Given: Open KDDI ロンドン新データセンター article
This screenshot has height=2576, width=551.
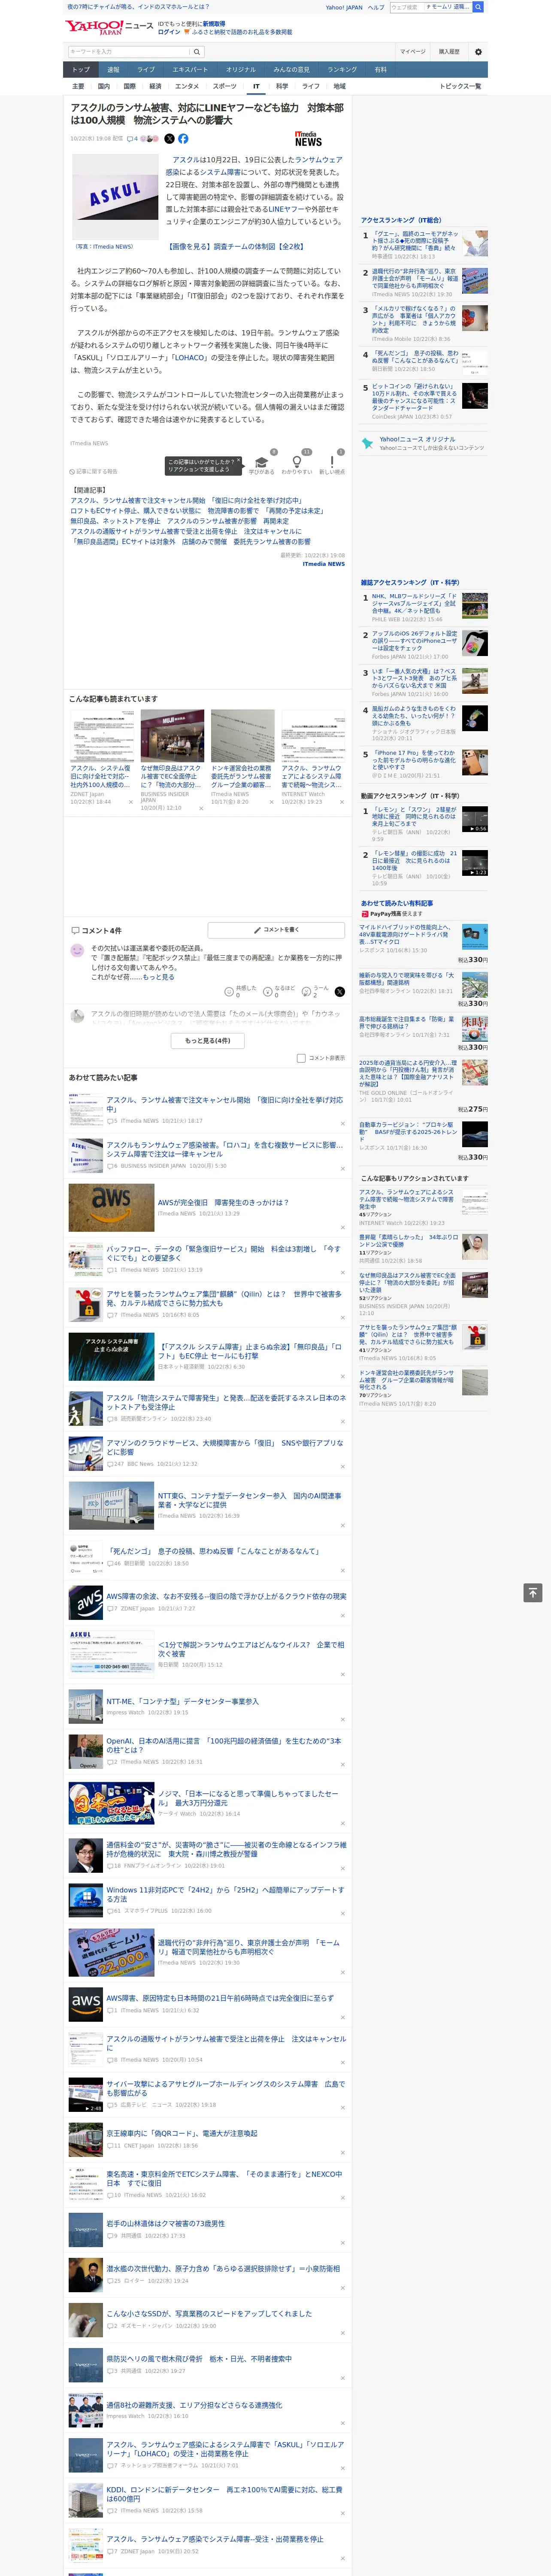Looking at the screenshot, I should 224,2494.
